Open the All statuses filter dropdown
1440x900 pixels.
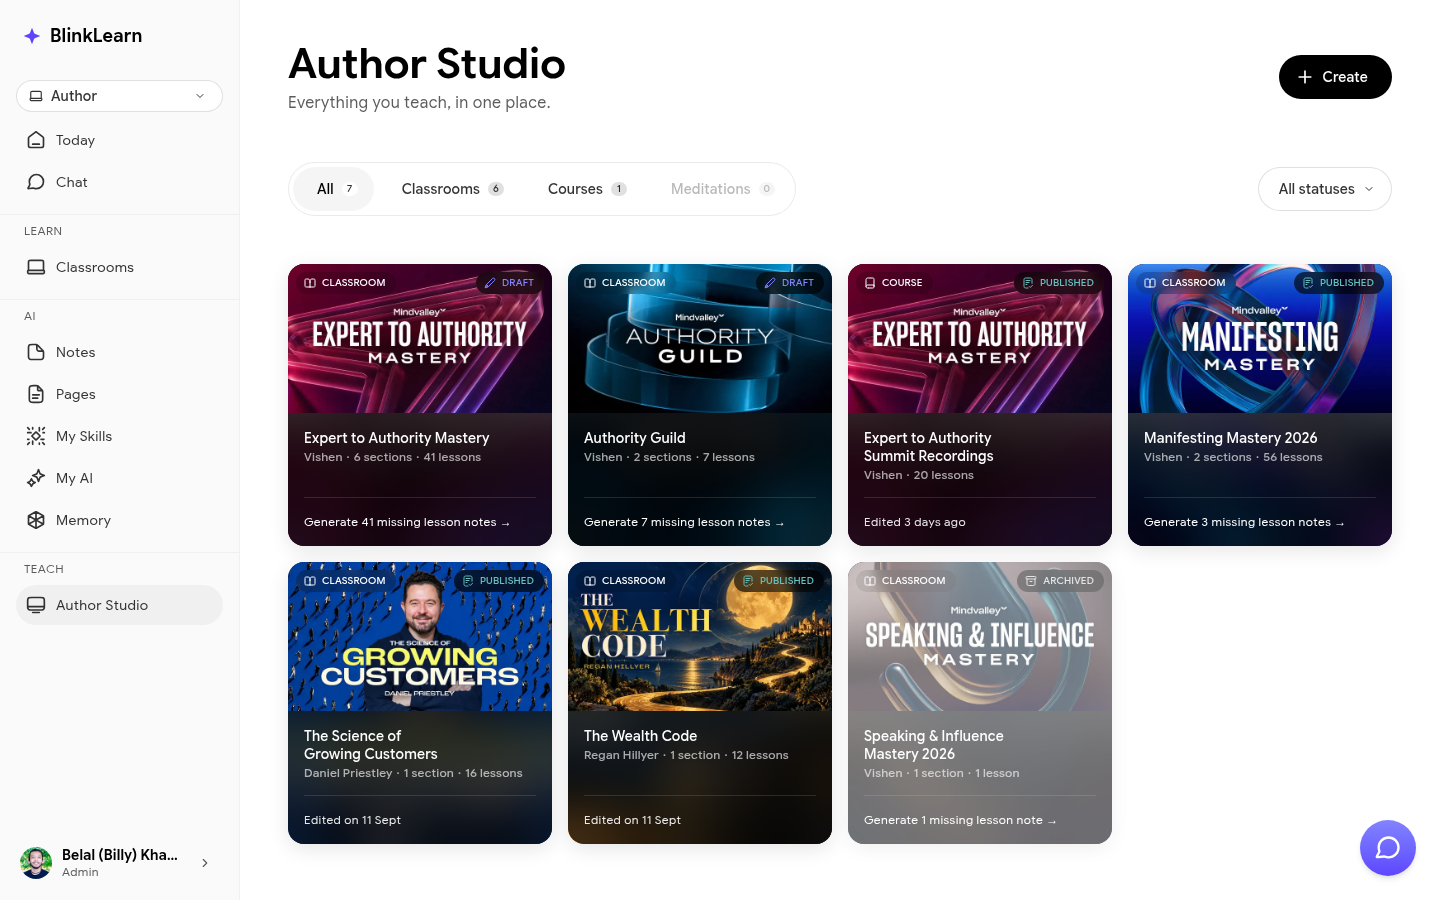click(x=1325, y=189)
